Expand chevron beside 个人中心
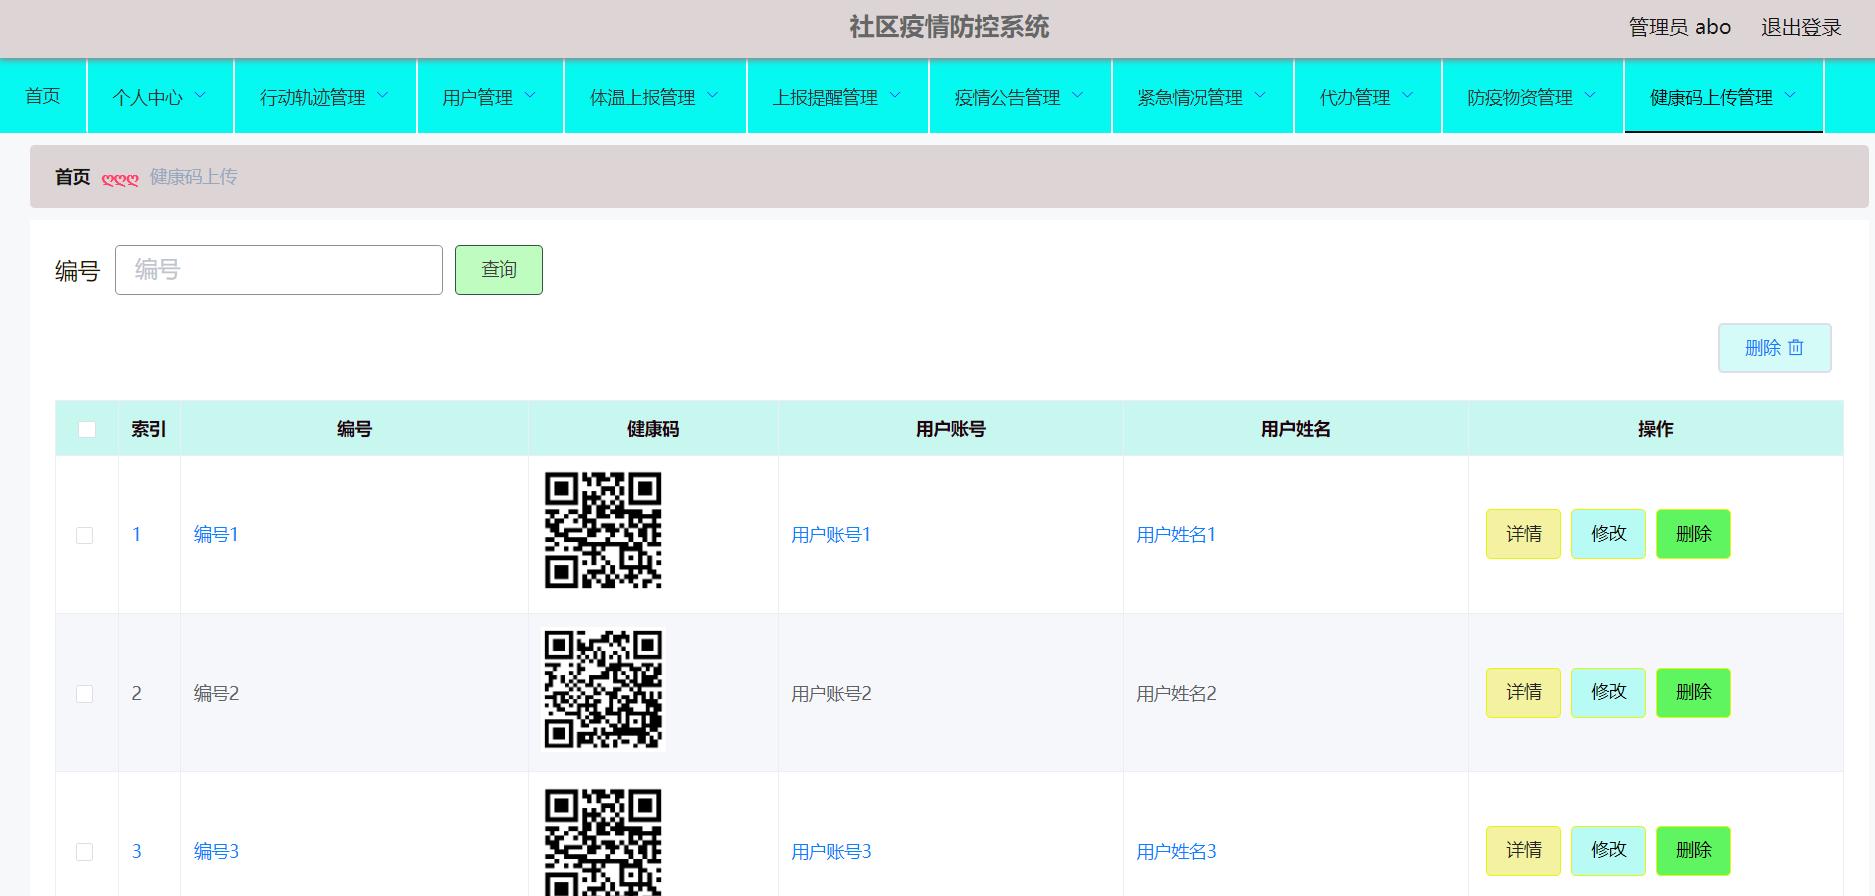 [x=200, y=96]
